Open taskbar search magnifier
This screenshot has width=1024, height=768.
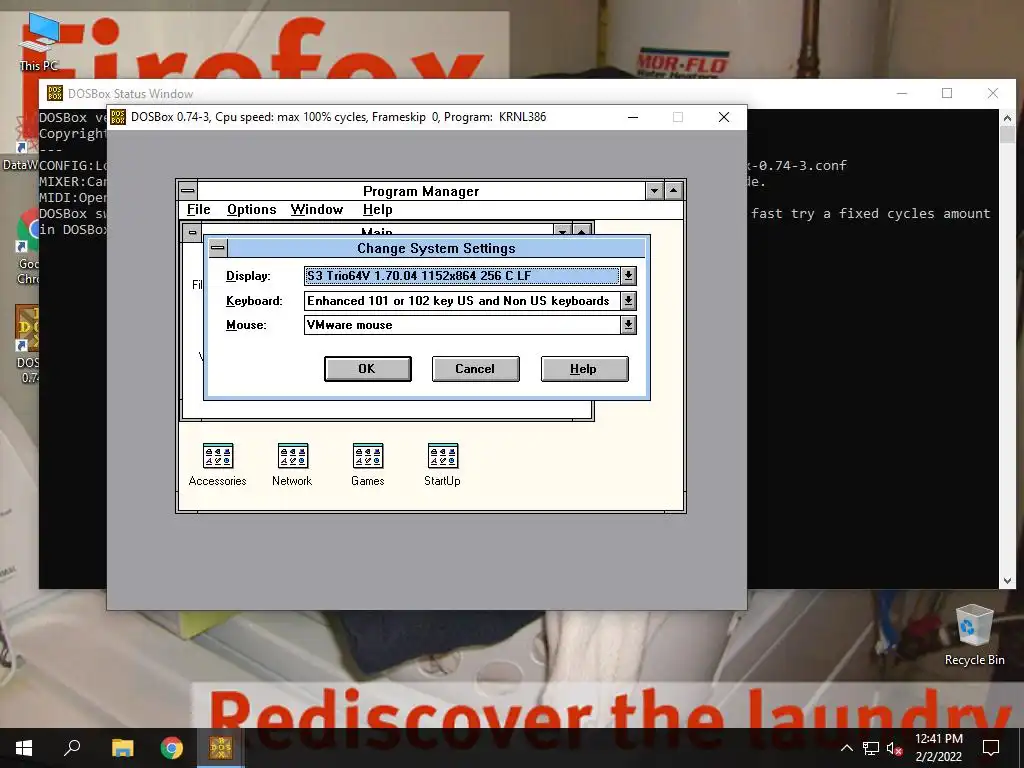coord(72,748)
